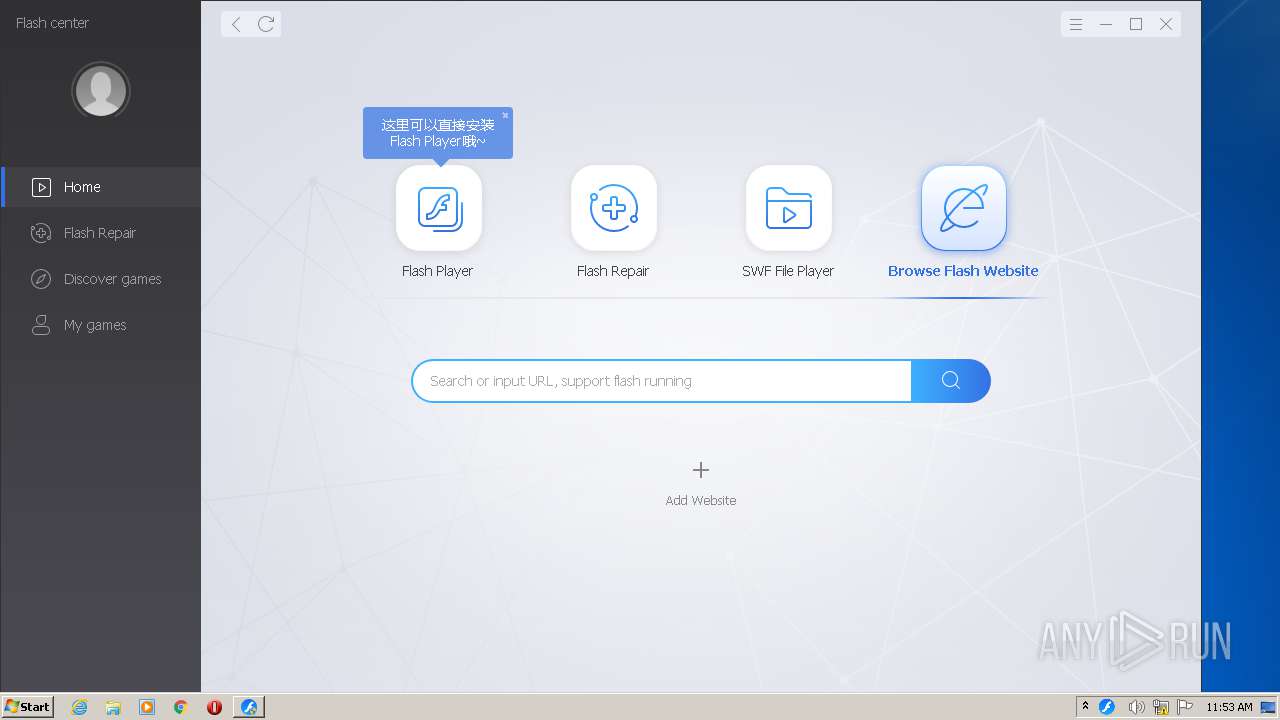
Task: Launch Internet Explorer from the taskbar
Action: (79, 707)
